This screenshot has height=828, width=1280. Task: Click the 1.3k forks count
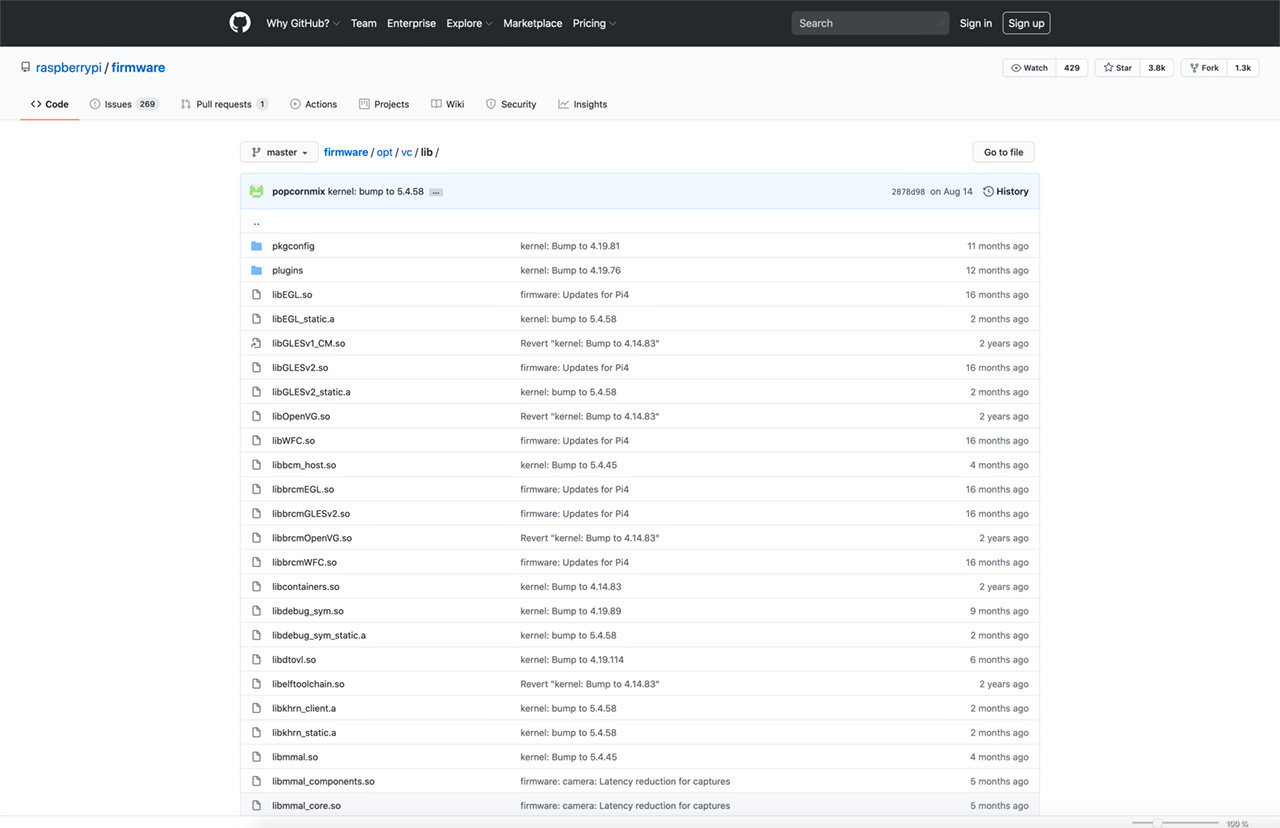tap(1243, 68)
